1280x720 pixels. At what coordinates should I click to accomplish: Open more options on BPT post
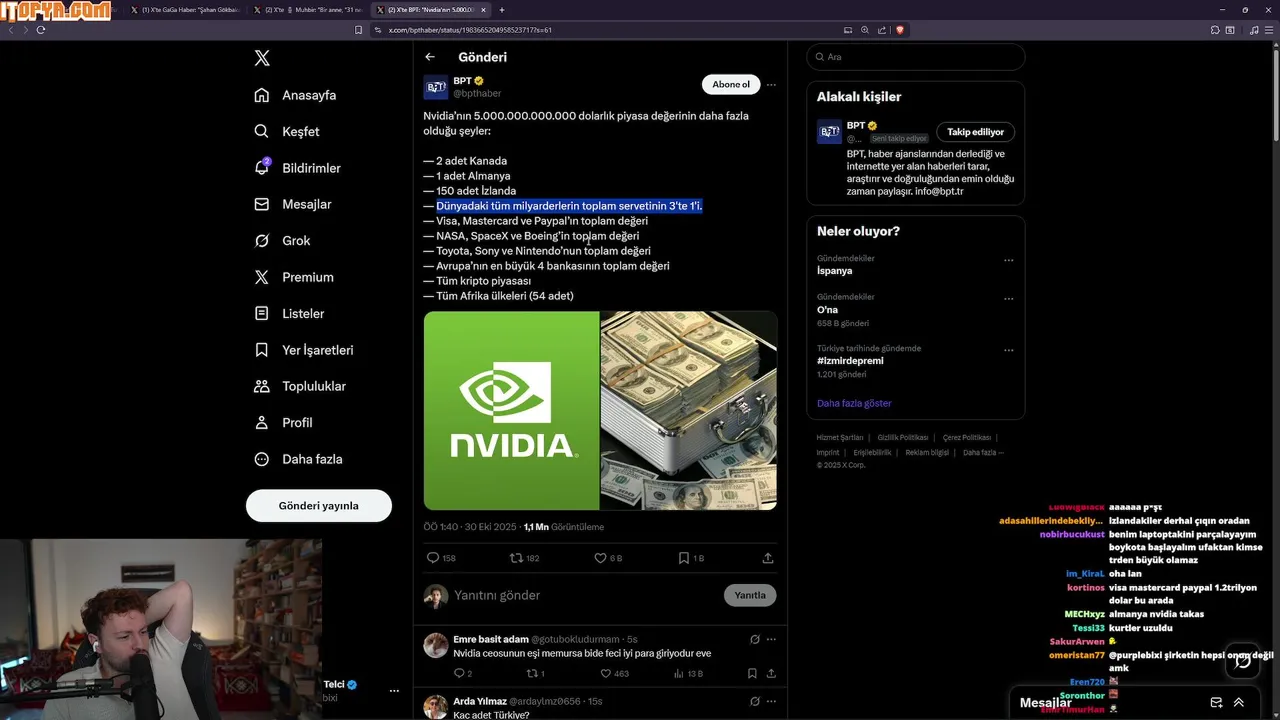coord(771,85)
